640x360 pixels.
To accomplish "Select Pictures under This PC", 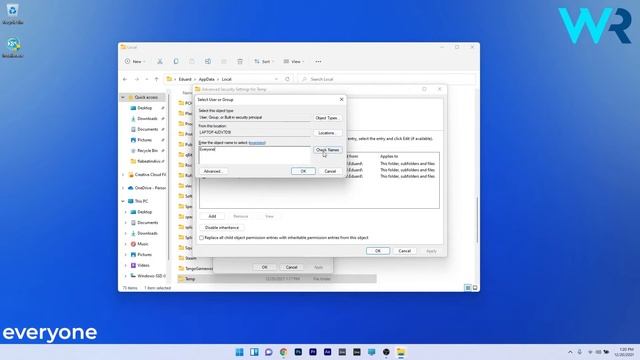I will click(x=144, y=255).
